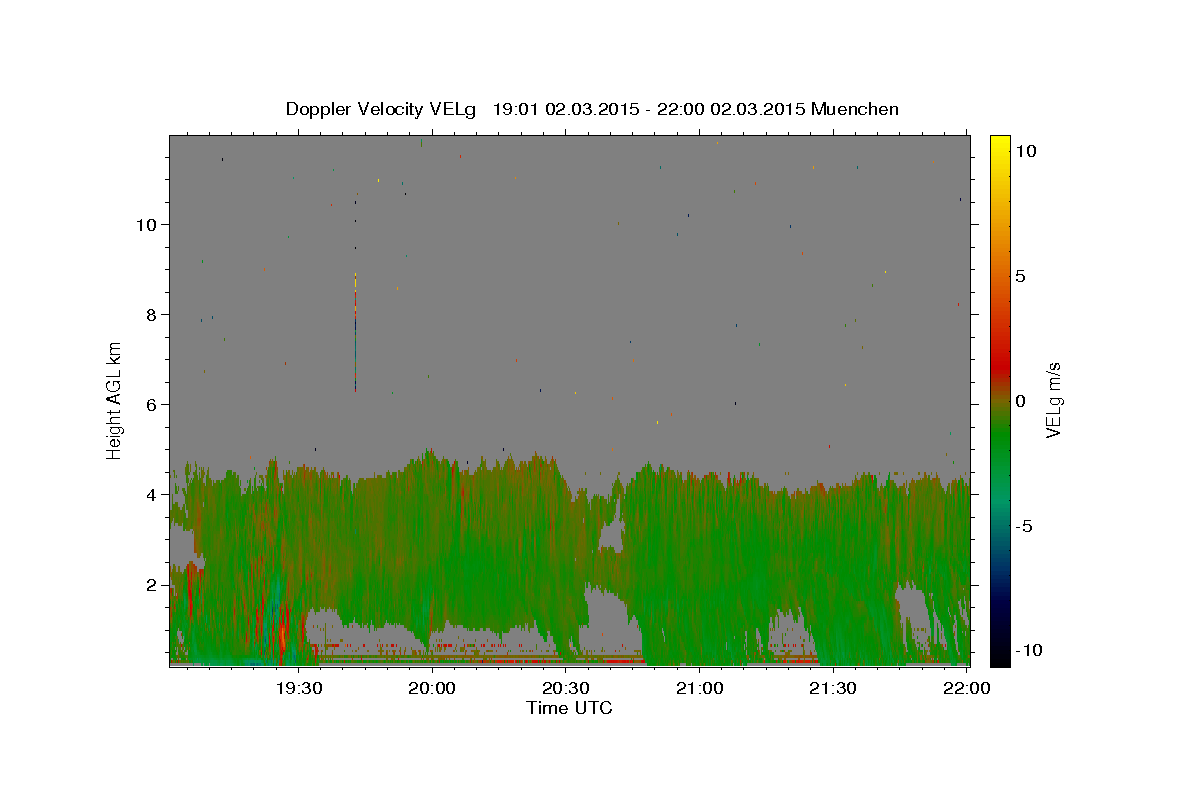
Task: Click the height tick label 10
Action: pos(147,224)
